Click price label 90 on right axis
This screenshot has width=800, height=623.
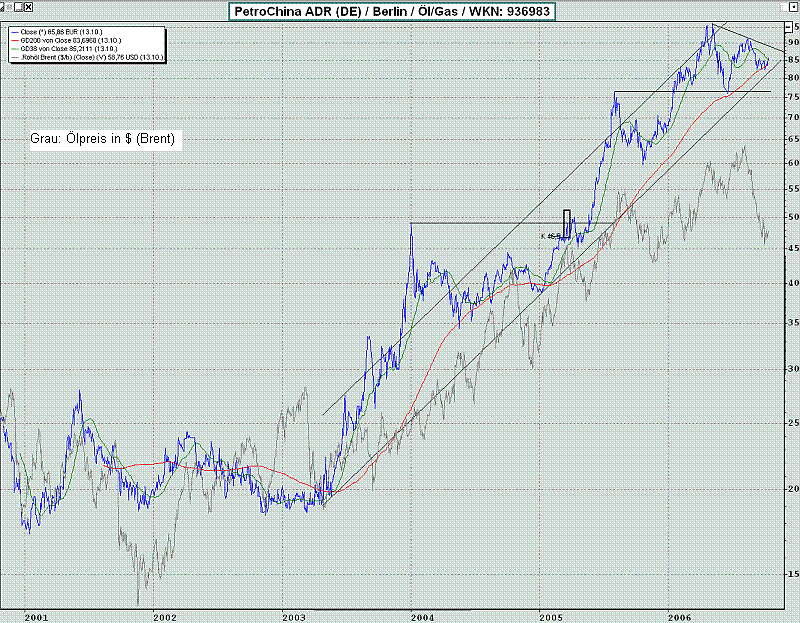point(793,42)
